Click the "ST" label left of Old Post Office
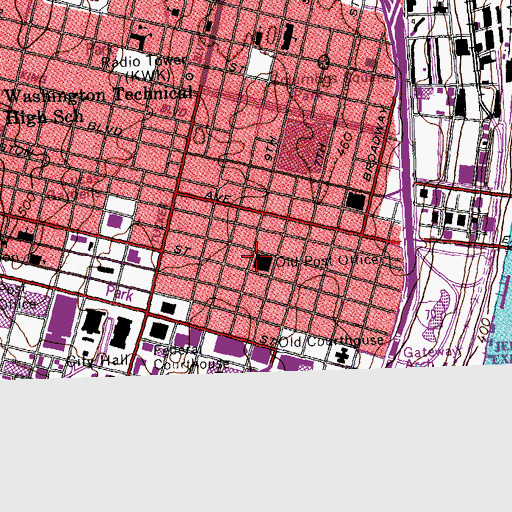 click(182, 250)
